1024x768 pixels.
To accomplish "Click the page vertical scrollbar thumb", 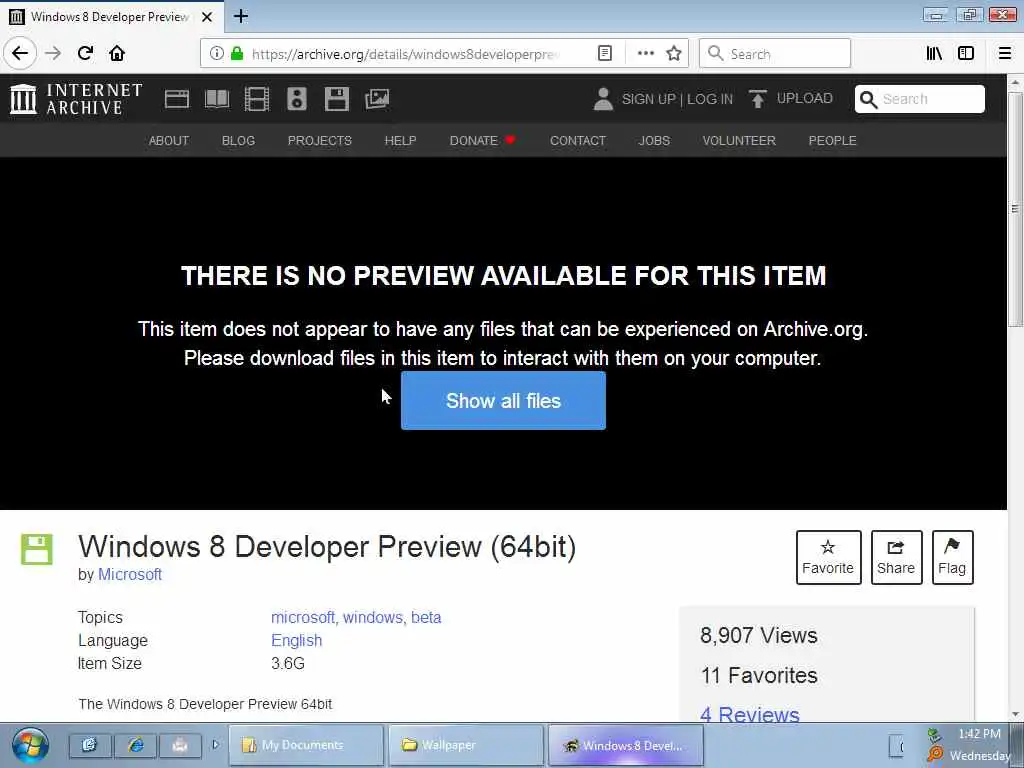I will coord(1015,209).
